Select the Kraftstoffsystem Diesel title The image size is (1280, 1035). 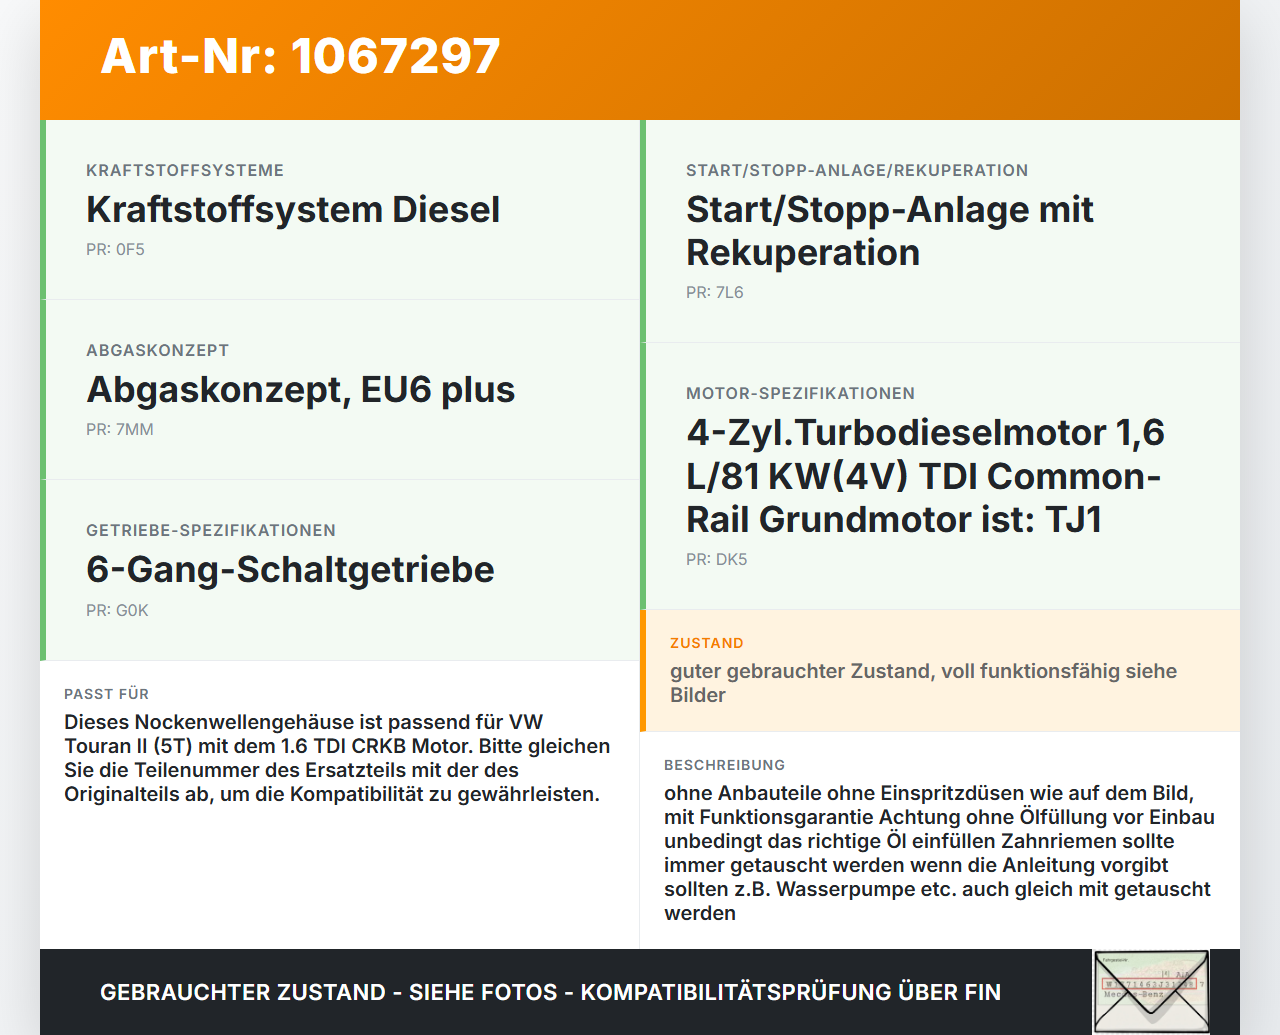tap(293, 209)
